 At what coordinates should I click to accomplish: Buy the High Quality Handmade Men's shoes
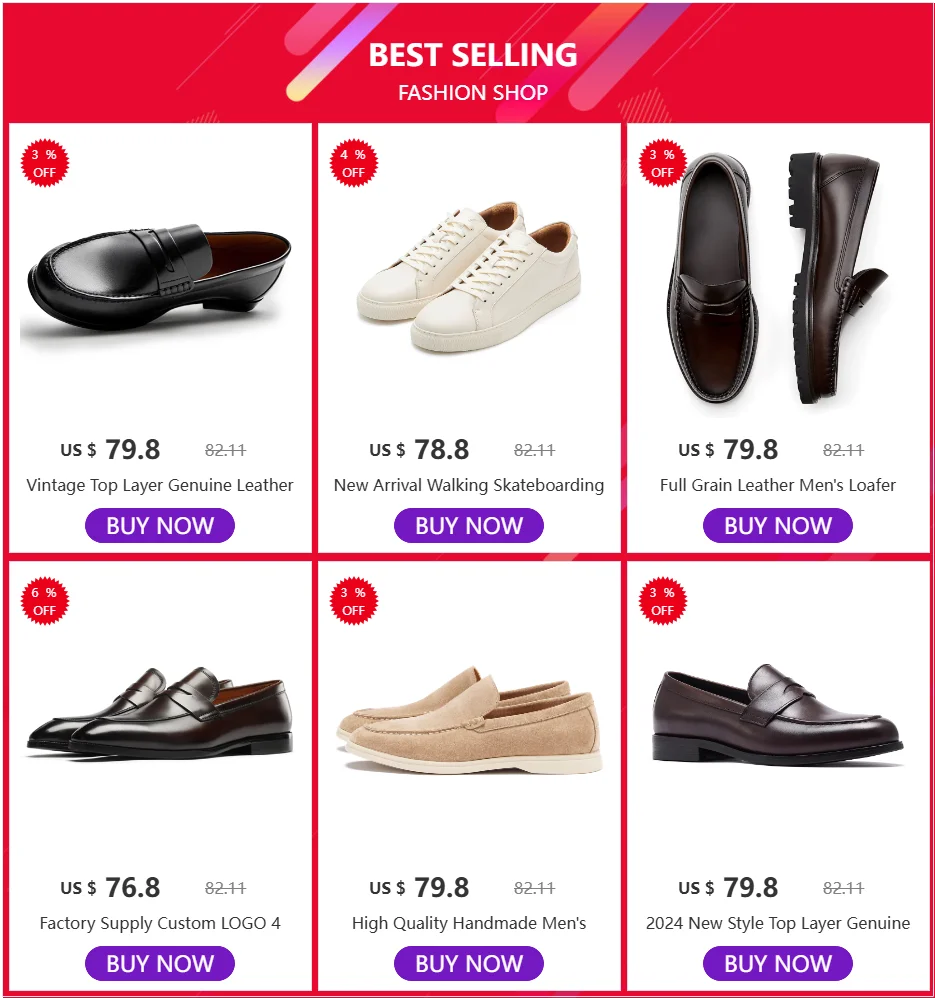468,964
